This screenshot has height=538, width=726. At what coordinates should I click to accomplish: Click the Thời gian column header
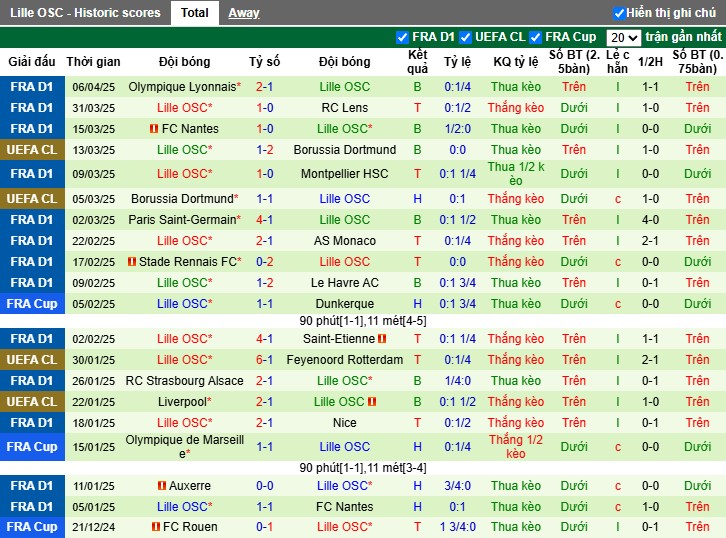94,62
